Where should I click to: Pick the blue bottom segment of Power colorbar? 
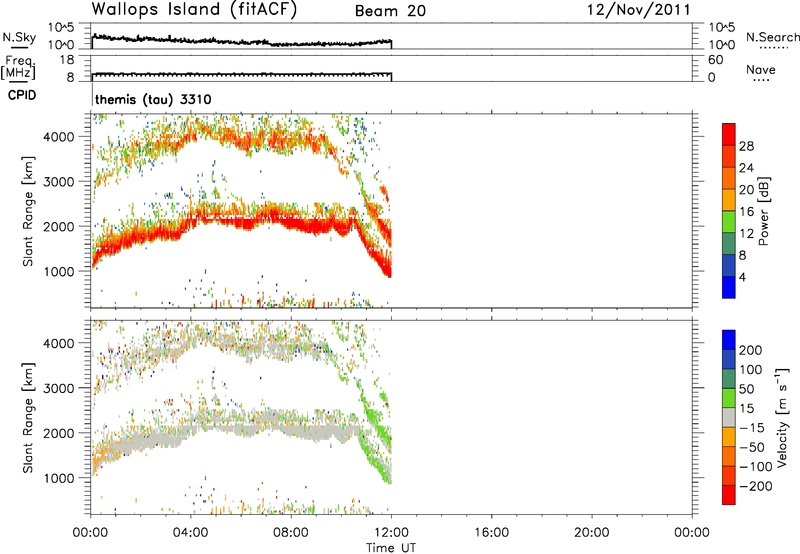(x=729, y=287)
